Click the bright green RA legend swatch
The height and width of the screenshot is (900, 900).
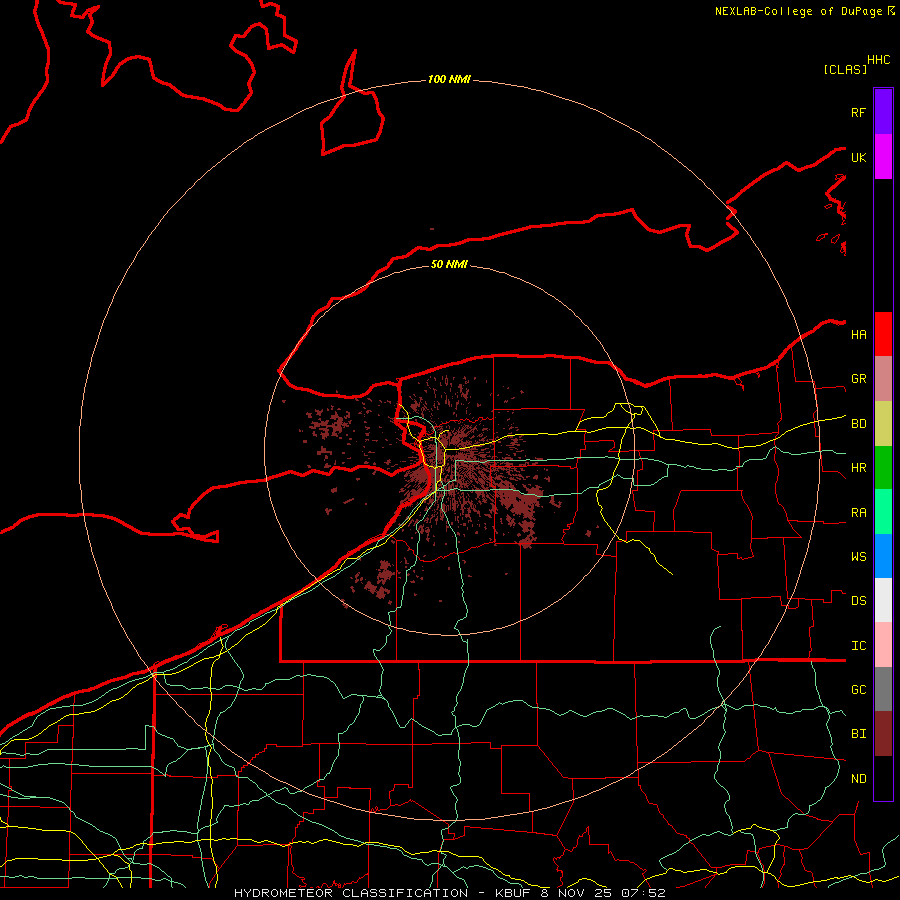tap(883, 512)
